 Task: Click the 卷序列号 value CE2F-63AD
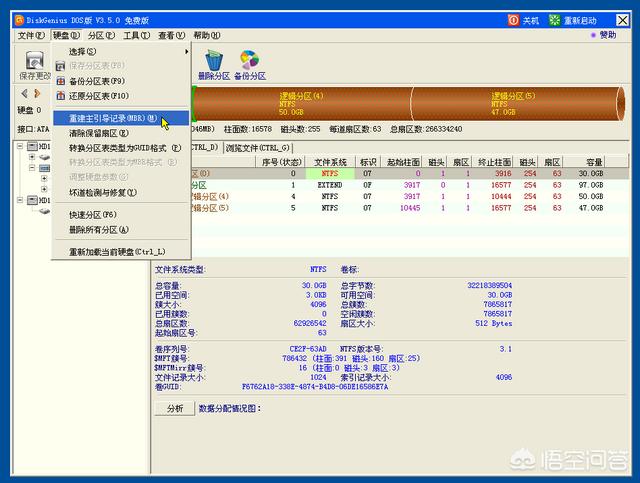click(x=308, y=349)
